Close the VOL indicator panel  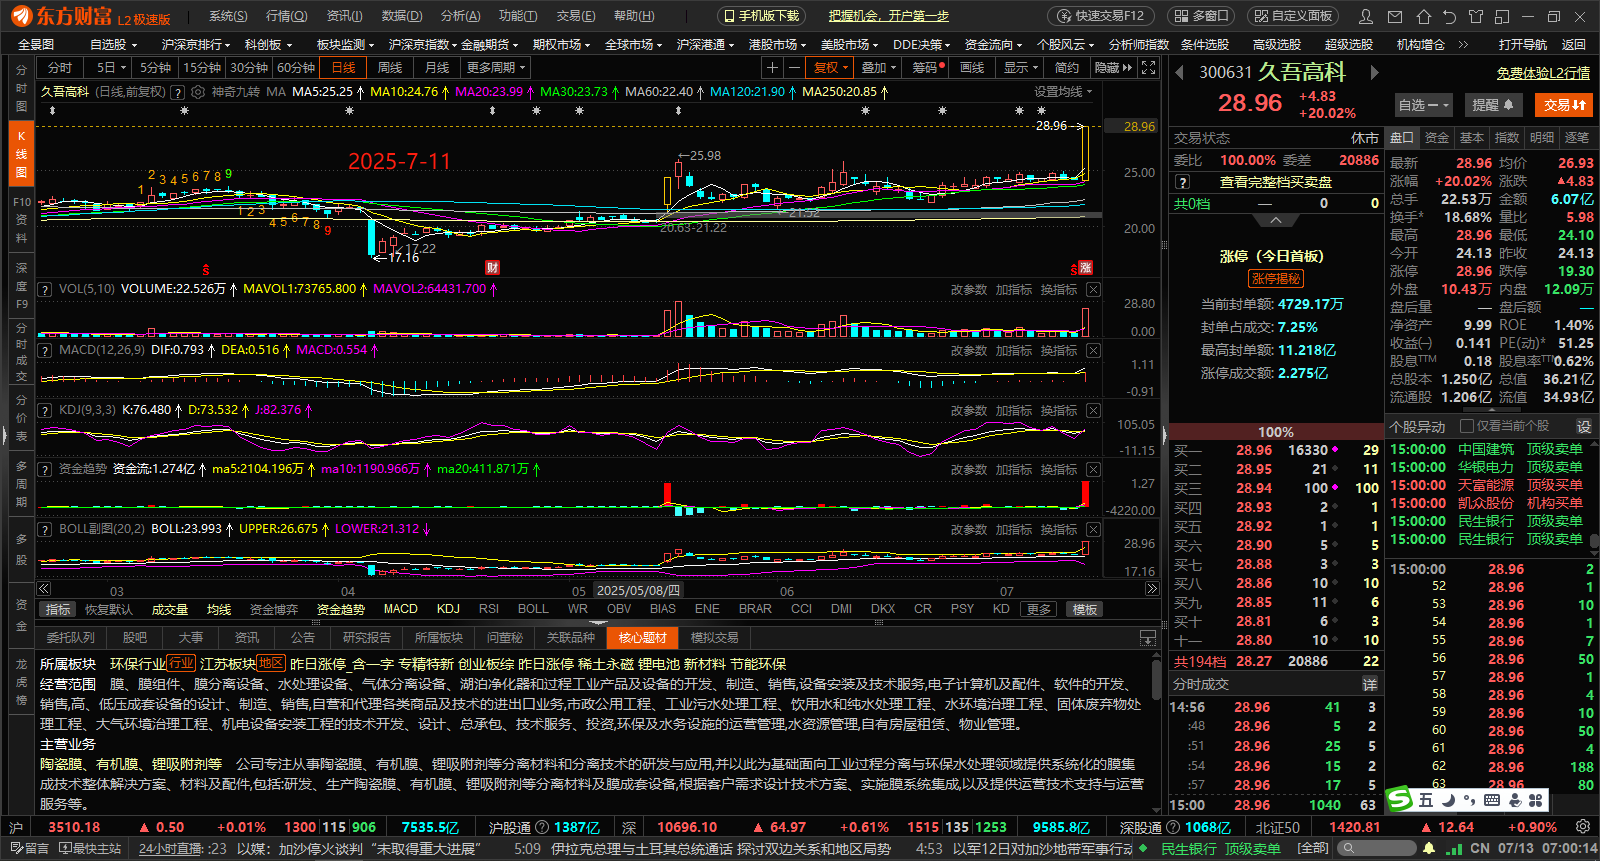(x=1093, y=289)
